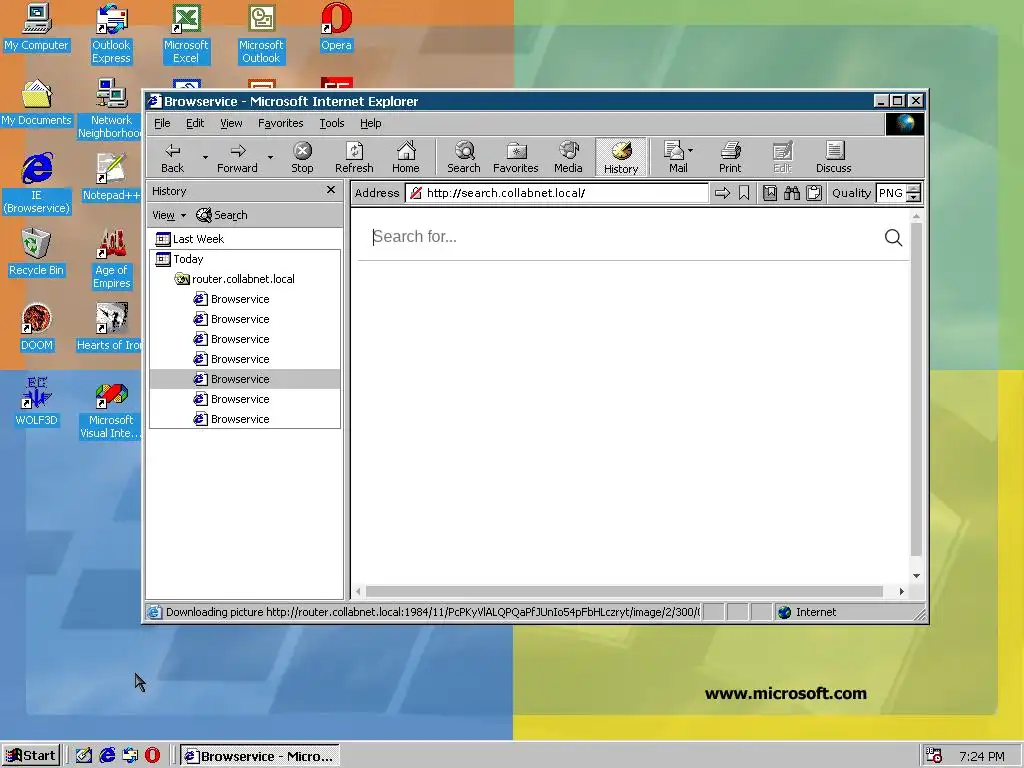Go to the Home page
The width and height of the screenshot is (1024, 768).
(406, 157)
